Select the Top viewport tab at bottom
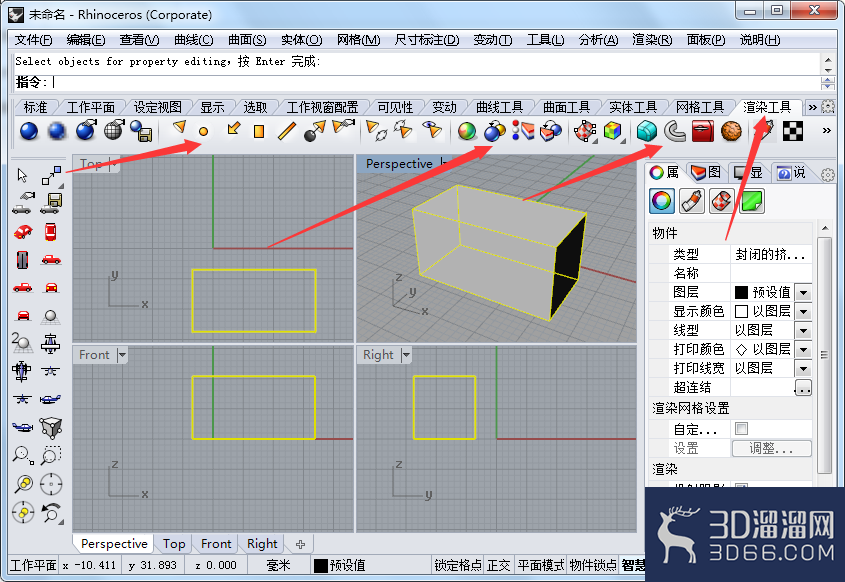The width and height of the screenshot is (845, 582). click(174, 544)
